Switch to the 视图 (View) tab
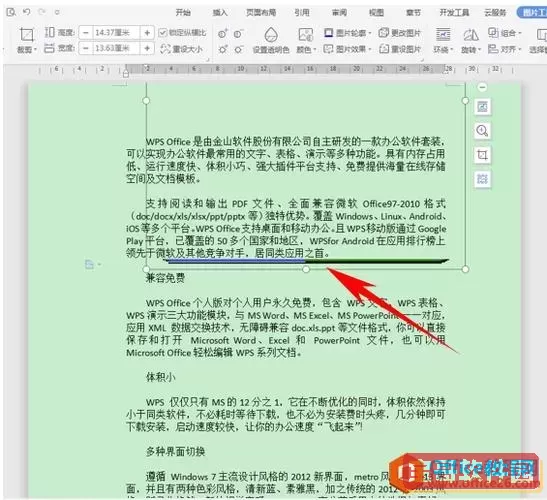Image resolution: width=547 pixels, height=500 pixels. point(376,13)
